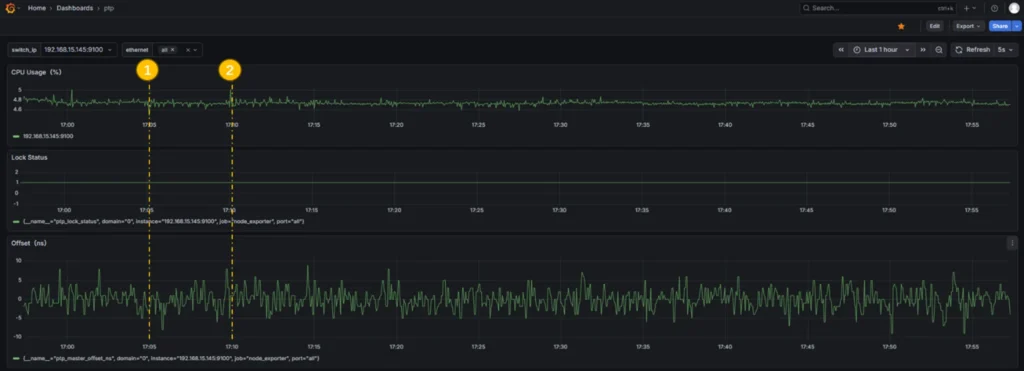Click the Offset (ns) panel title
Screen dimensions: 1024x371
pos(29,243)
